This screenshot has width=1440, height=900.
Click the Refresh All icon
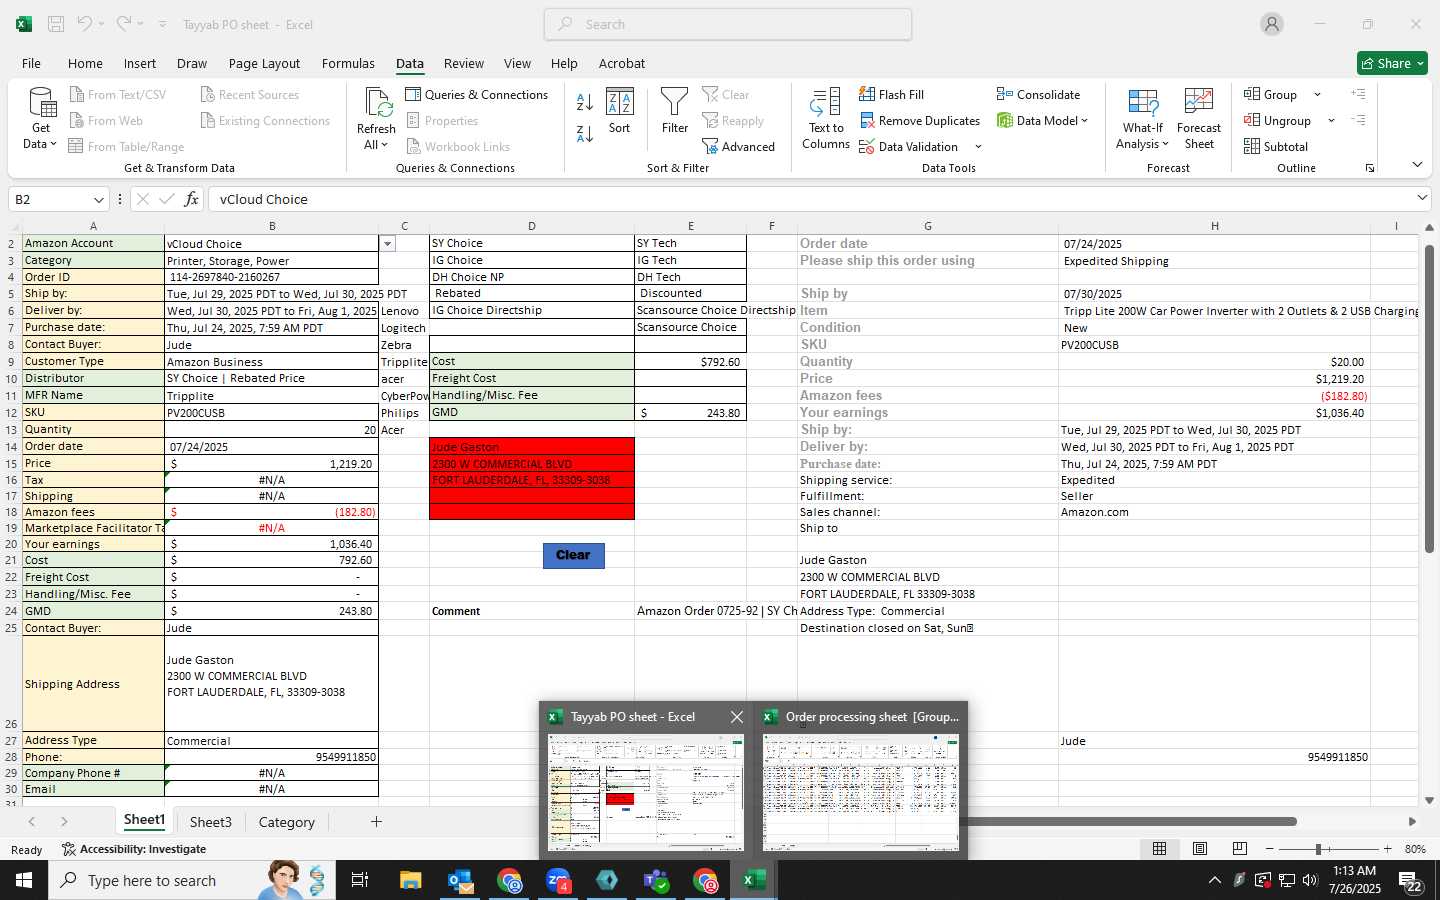tap(377, 103)
